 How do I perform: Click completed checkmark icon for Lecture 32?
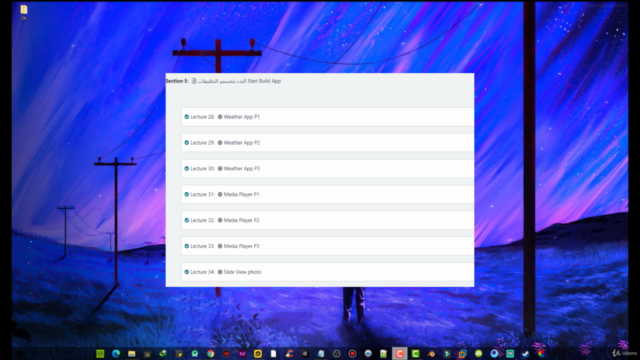tap(187, 220)
